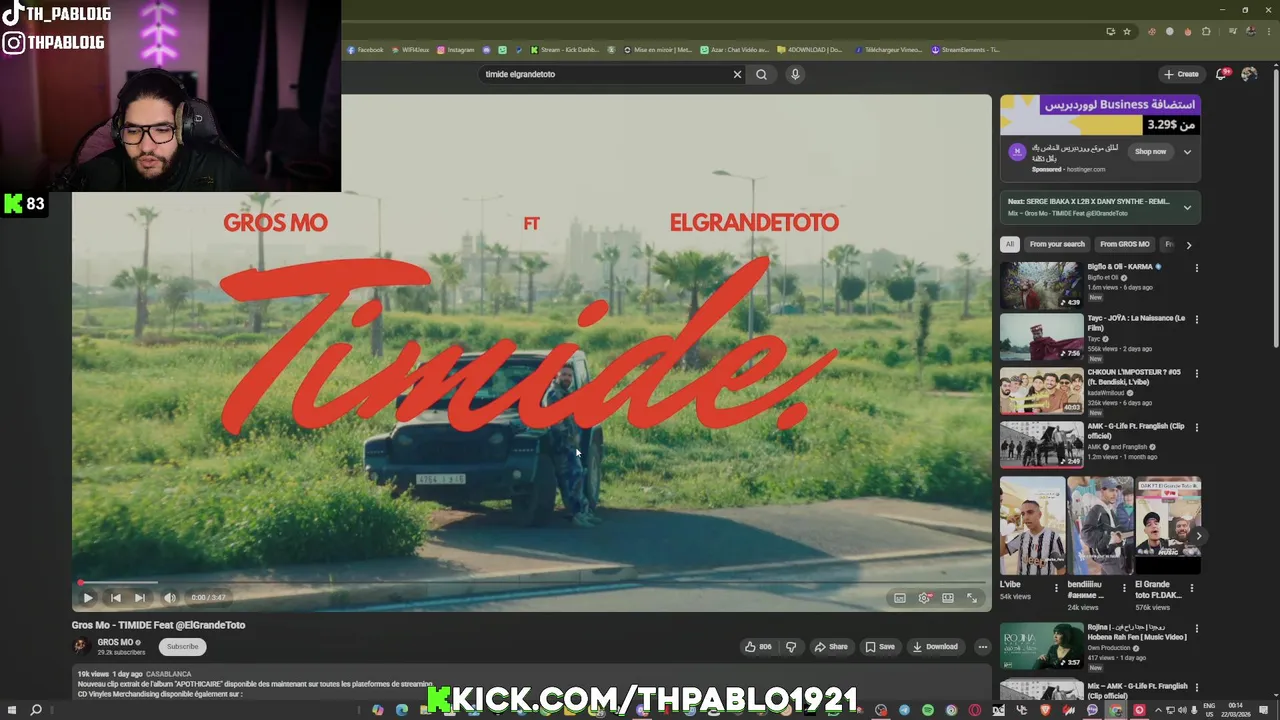Play the TIMIDE video
The height and width of the screenshot is (720, 1280).
click(x=88, y=598)
